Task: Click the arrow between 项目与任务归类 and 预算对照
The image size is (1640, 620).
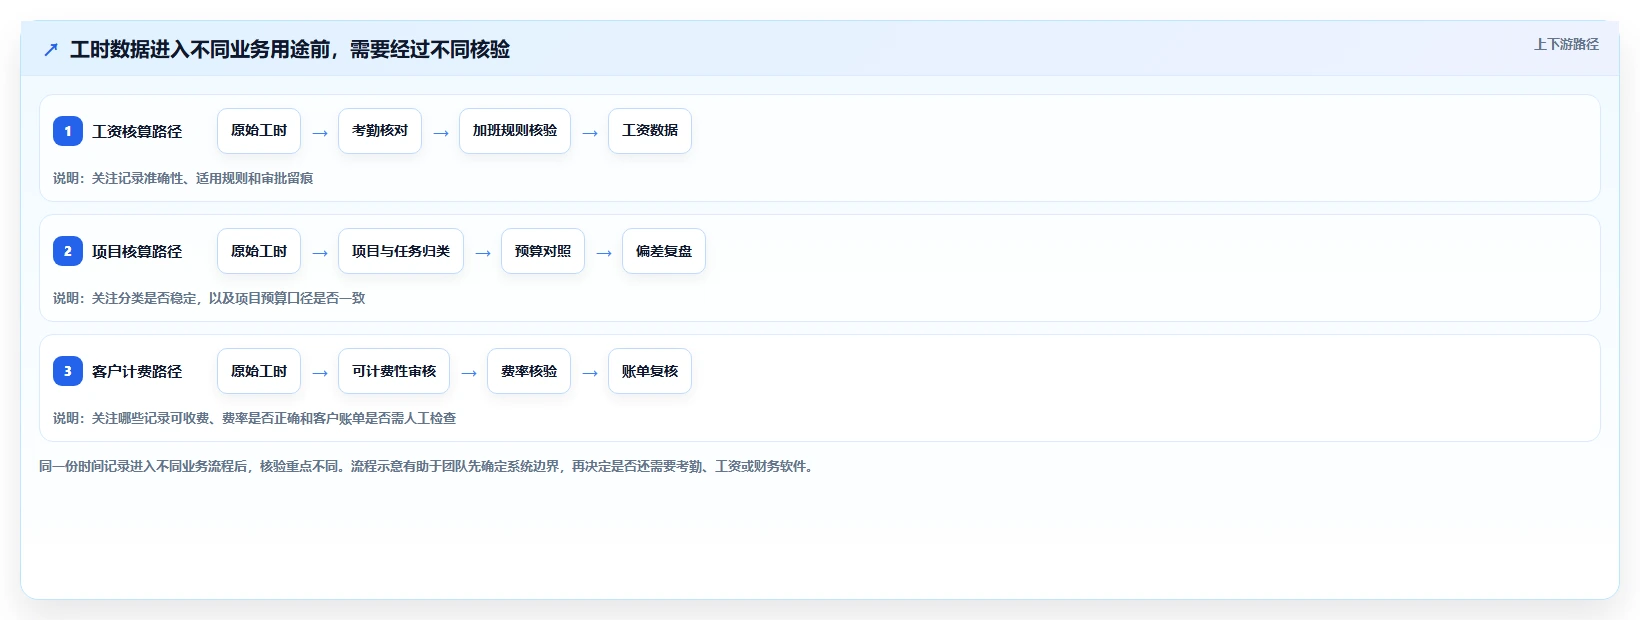Action: (x=483, y=252)
